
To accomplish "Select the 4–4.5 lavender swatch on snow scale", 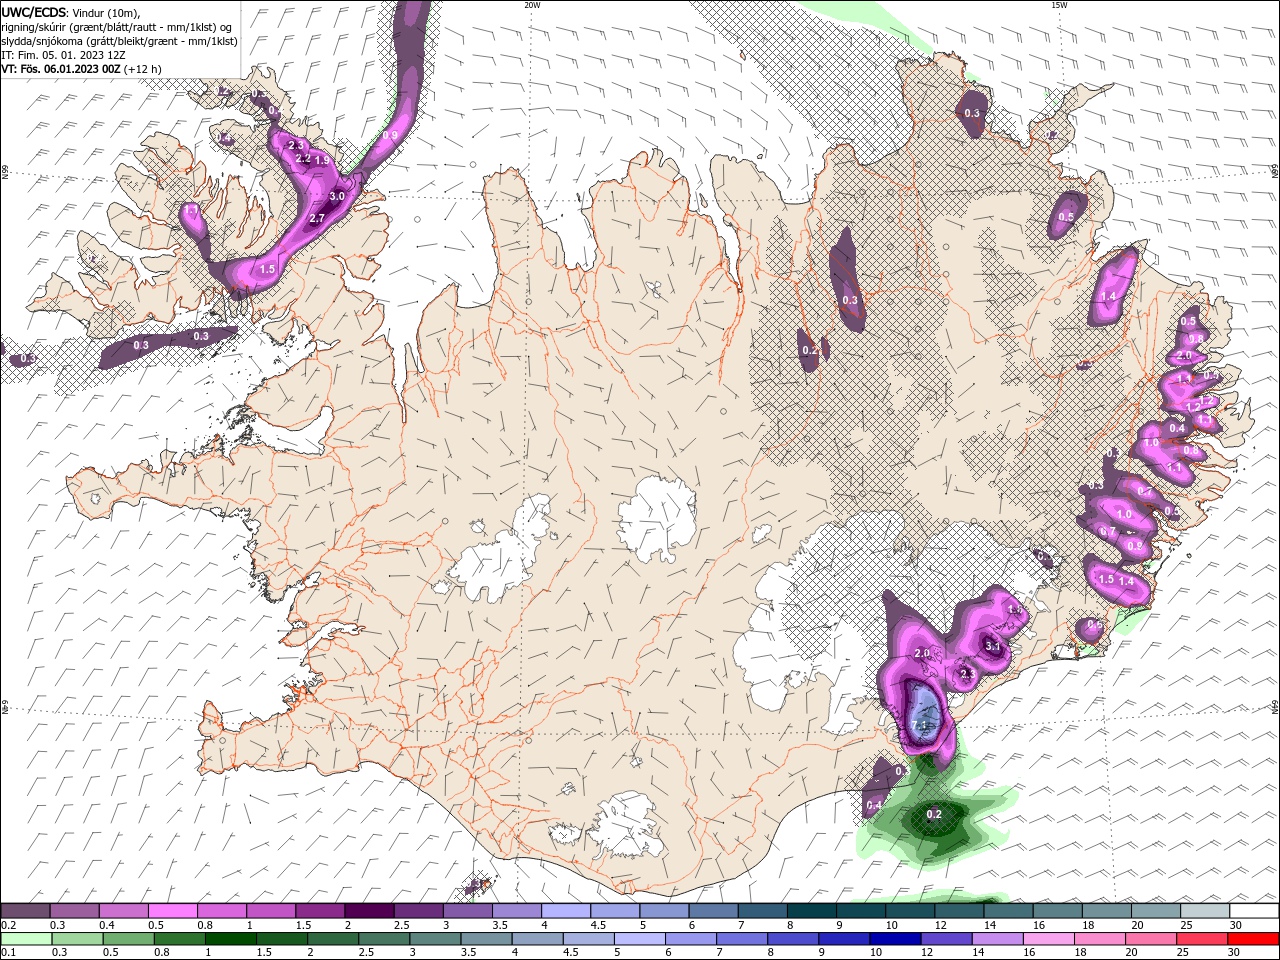I will [566, 911].
